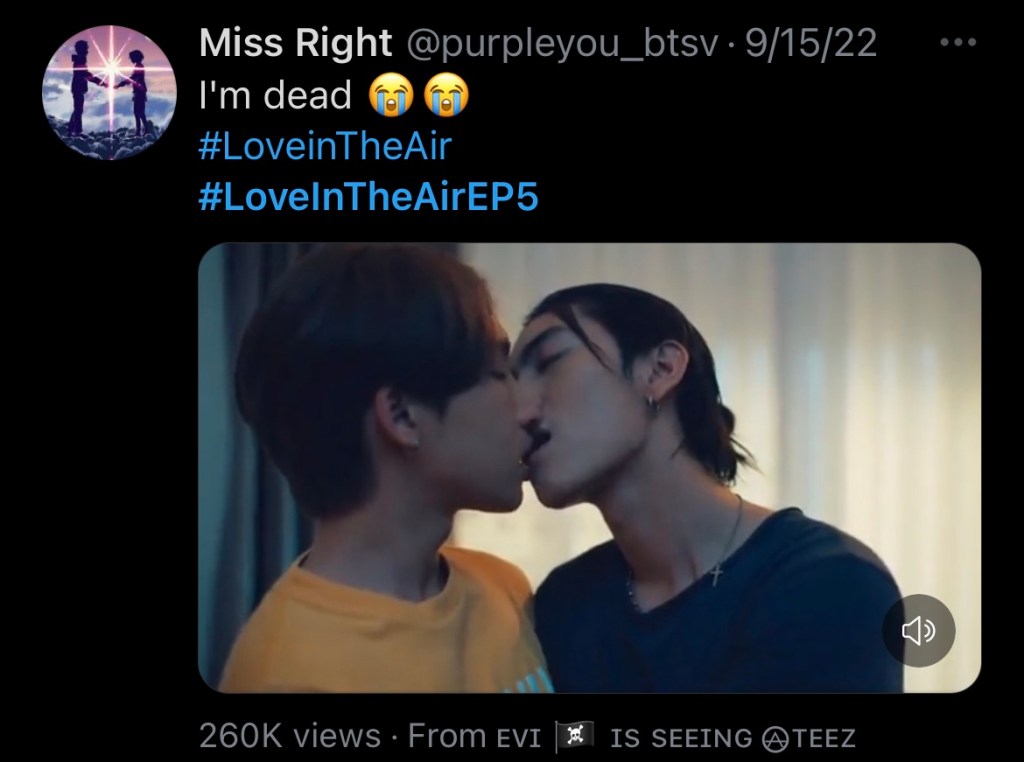Click the "I'm dead" tweet text
This screenshot has width=1024, height=762.
pos(275,95)
